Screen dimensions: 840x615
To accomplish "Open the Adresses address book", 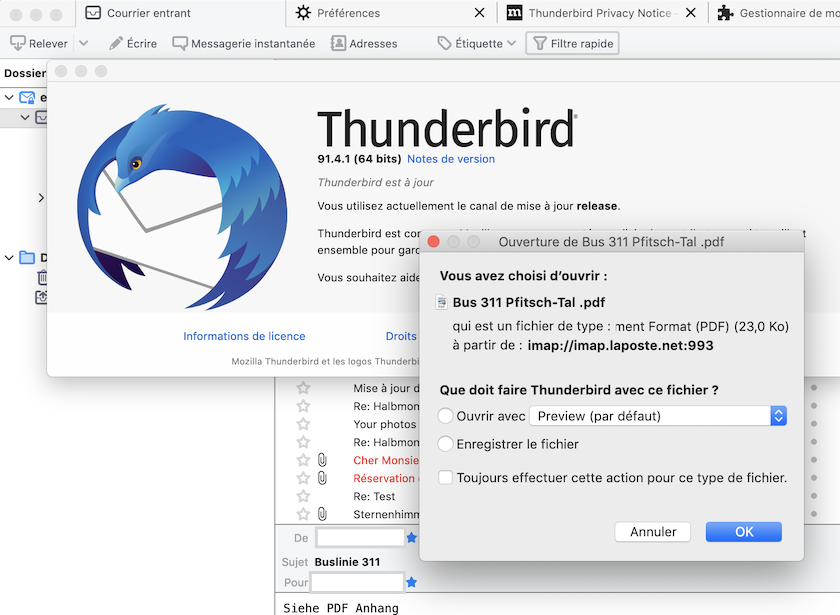I will pyautogui.click(x=364, y=43).
